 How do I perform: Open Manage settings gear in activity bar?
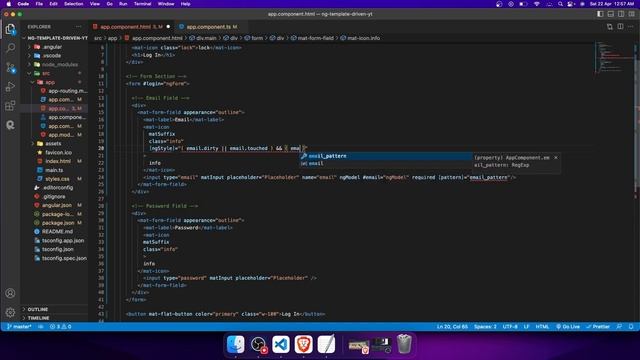click(x=10, y=312)
